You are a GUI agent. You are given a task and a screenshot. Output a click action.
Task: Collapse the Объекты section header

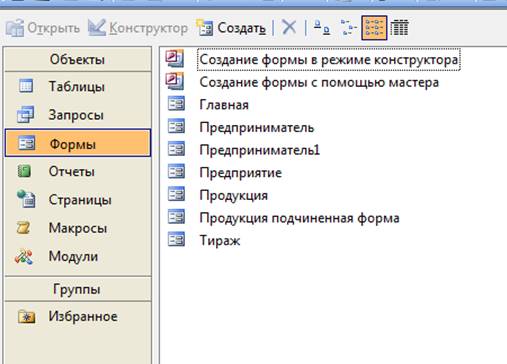[78, 59]
